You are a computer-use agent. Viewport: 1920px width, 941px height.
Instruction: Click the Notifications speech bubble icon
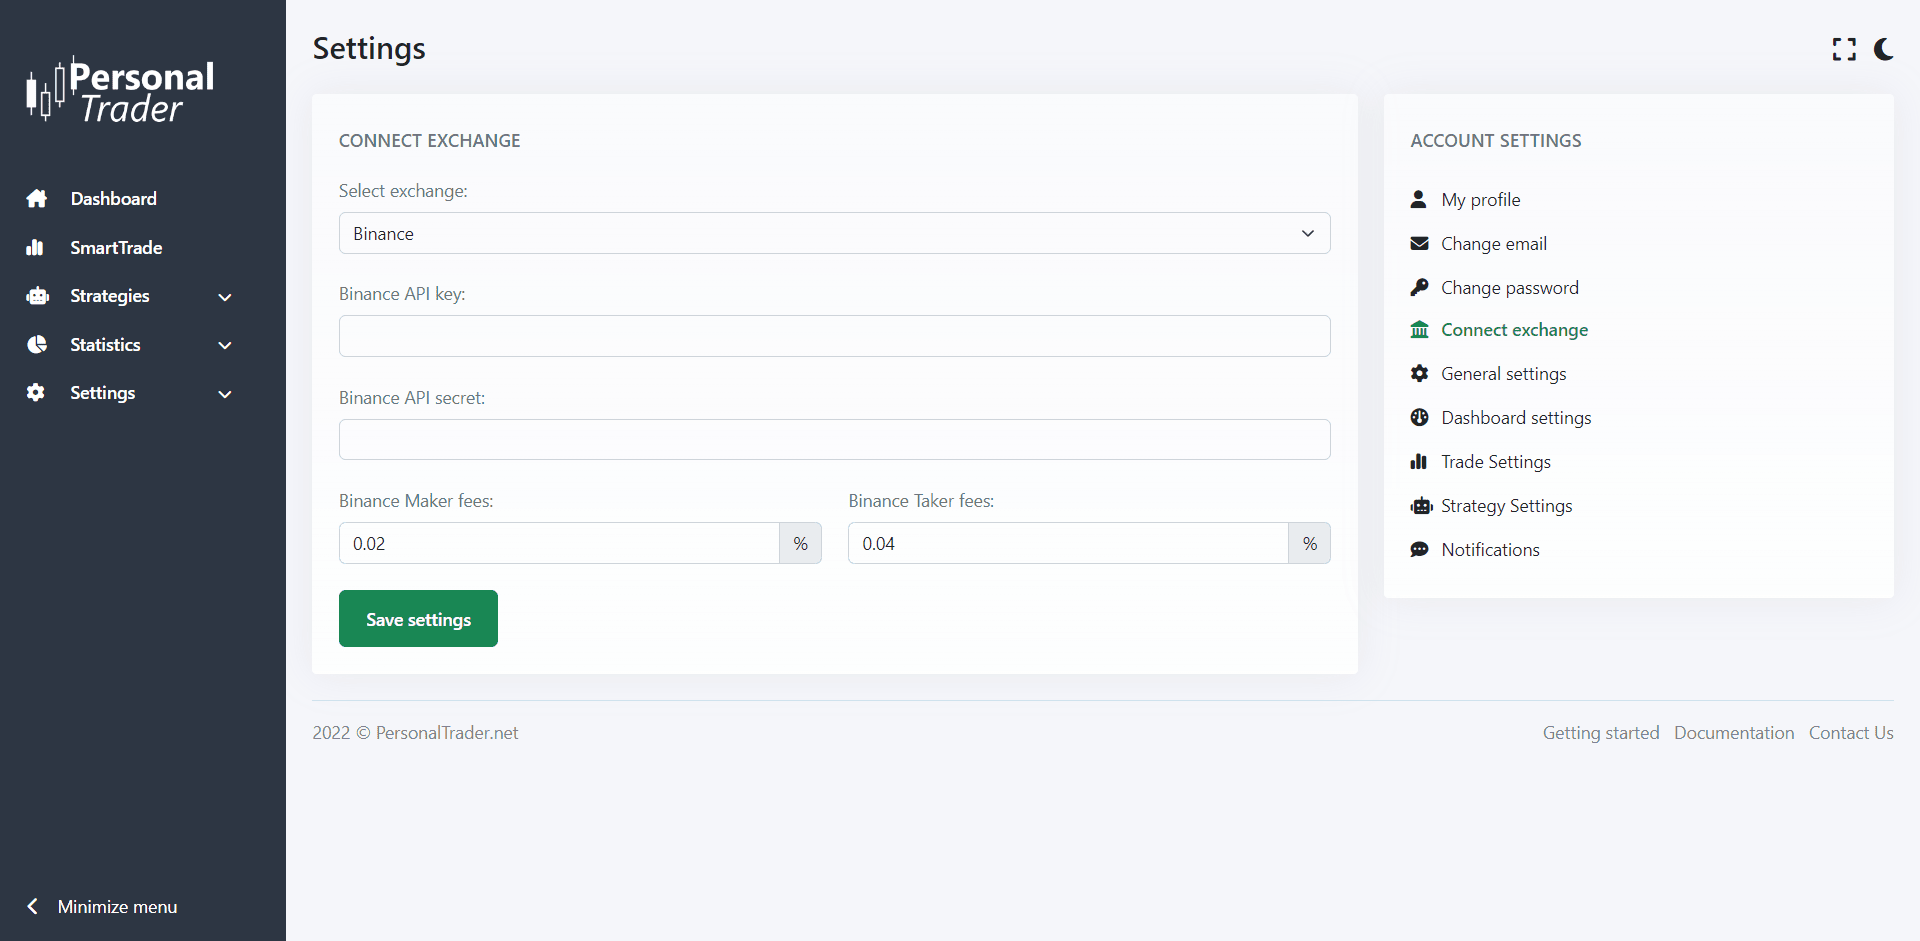(x=1419, y=550)
